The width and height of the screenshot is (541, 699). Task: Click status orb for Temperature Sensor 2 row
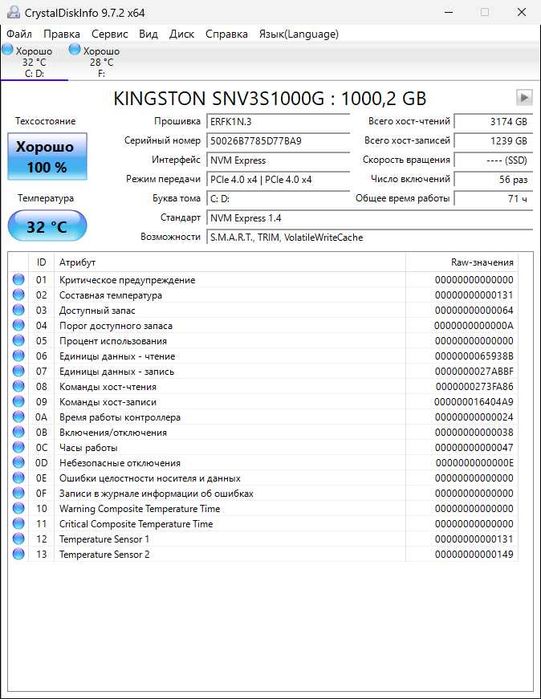click(x=18, y=554)
